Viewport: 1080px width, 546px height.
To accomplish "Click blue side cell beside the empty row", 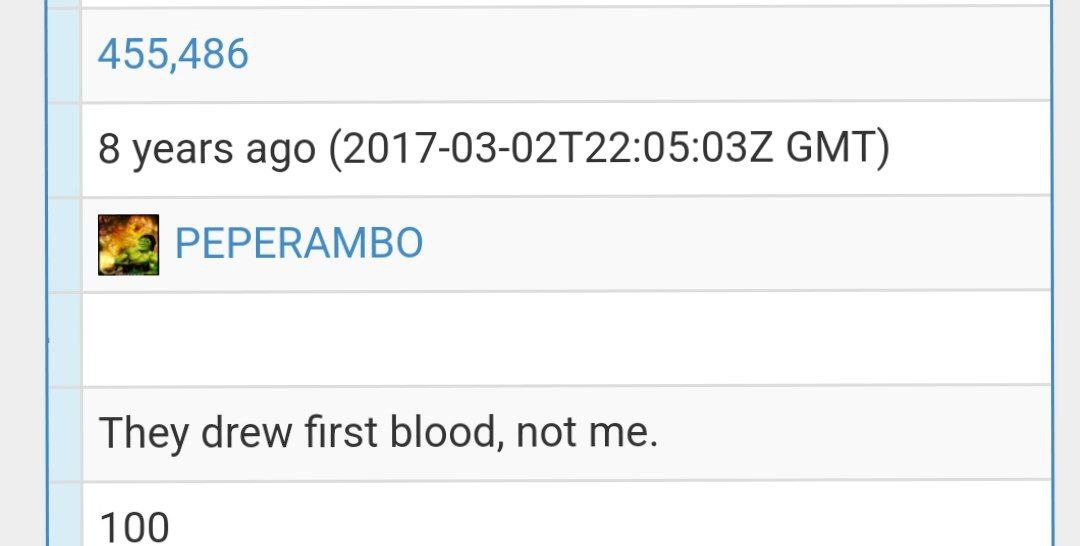I will coord(64,339).
